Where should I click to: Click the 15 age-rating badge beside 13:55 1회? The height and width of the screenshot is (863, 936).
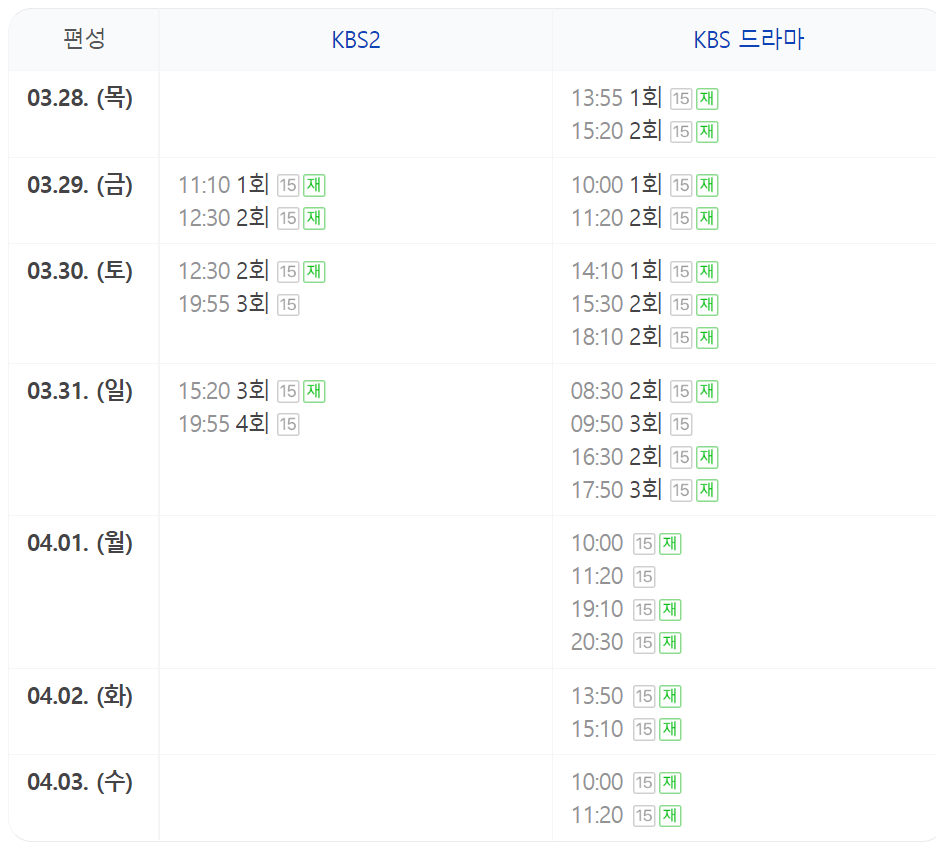681,98
